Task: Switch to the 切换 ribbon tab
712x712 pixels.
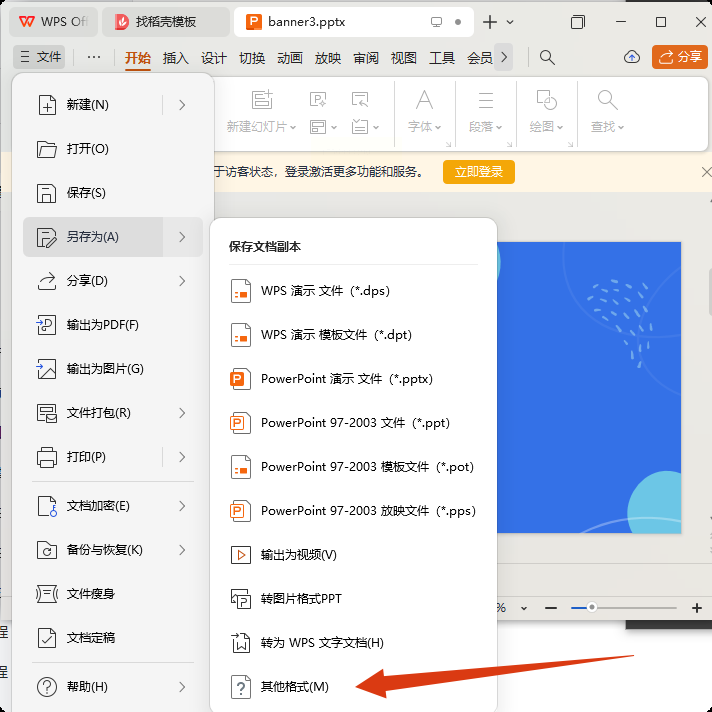Action: coord(252,58)
